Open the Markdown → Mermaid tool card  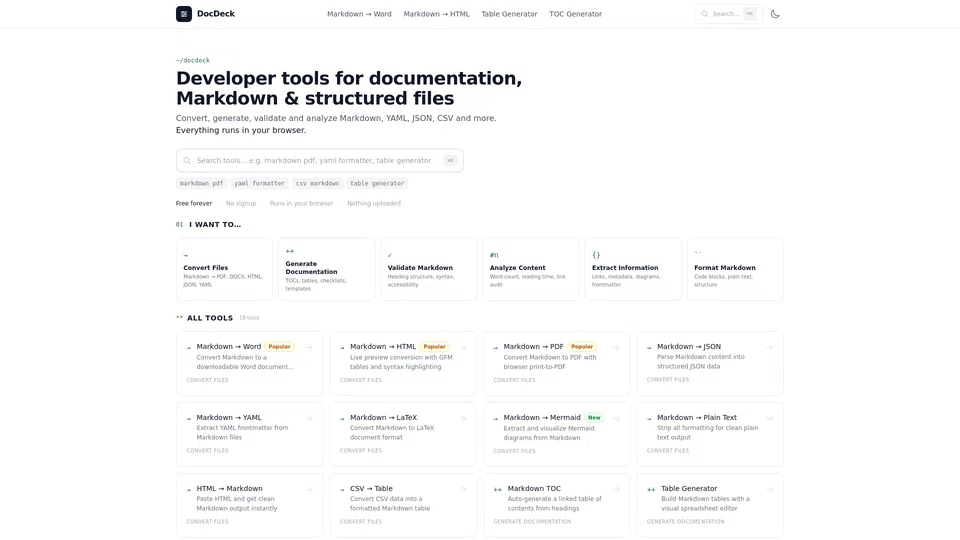pos(557,435)
